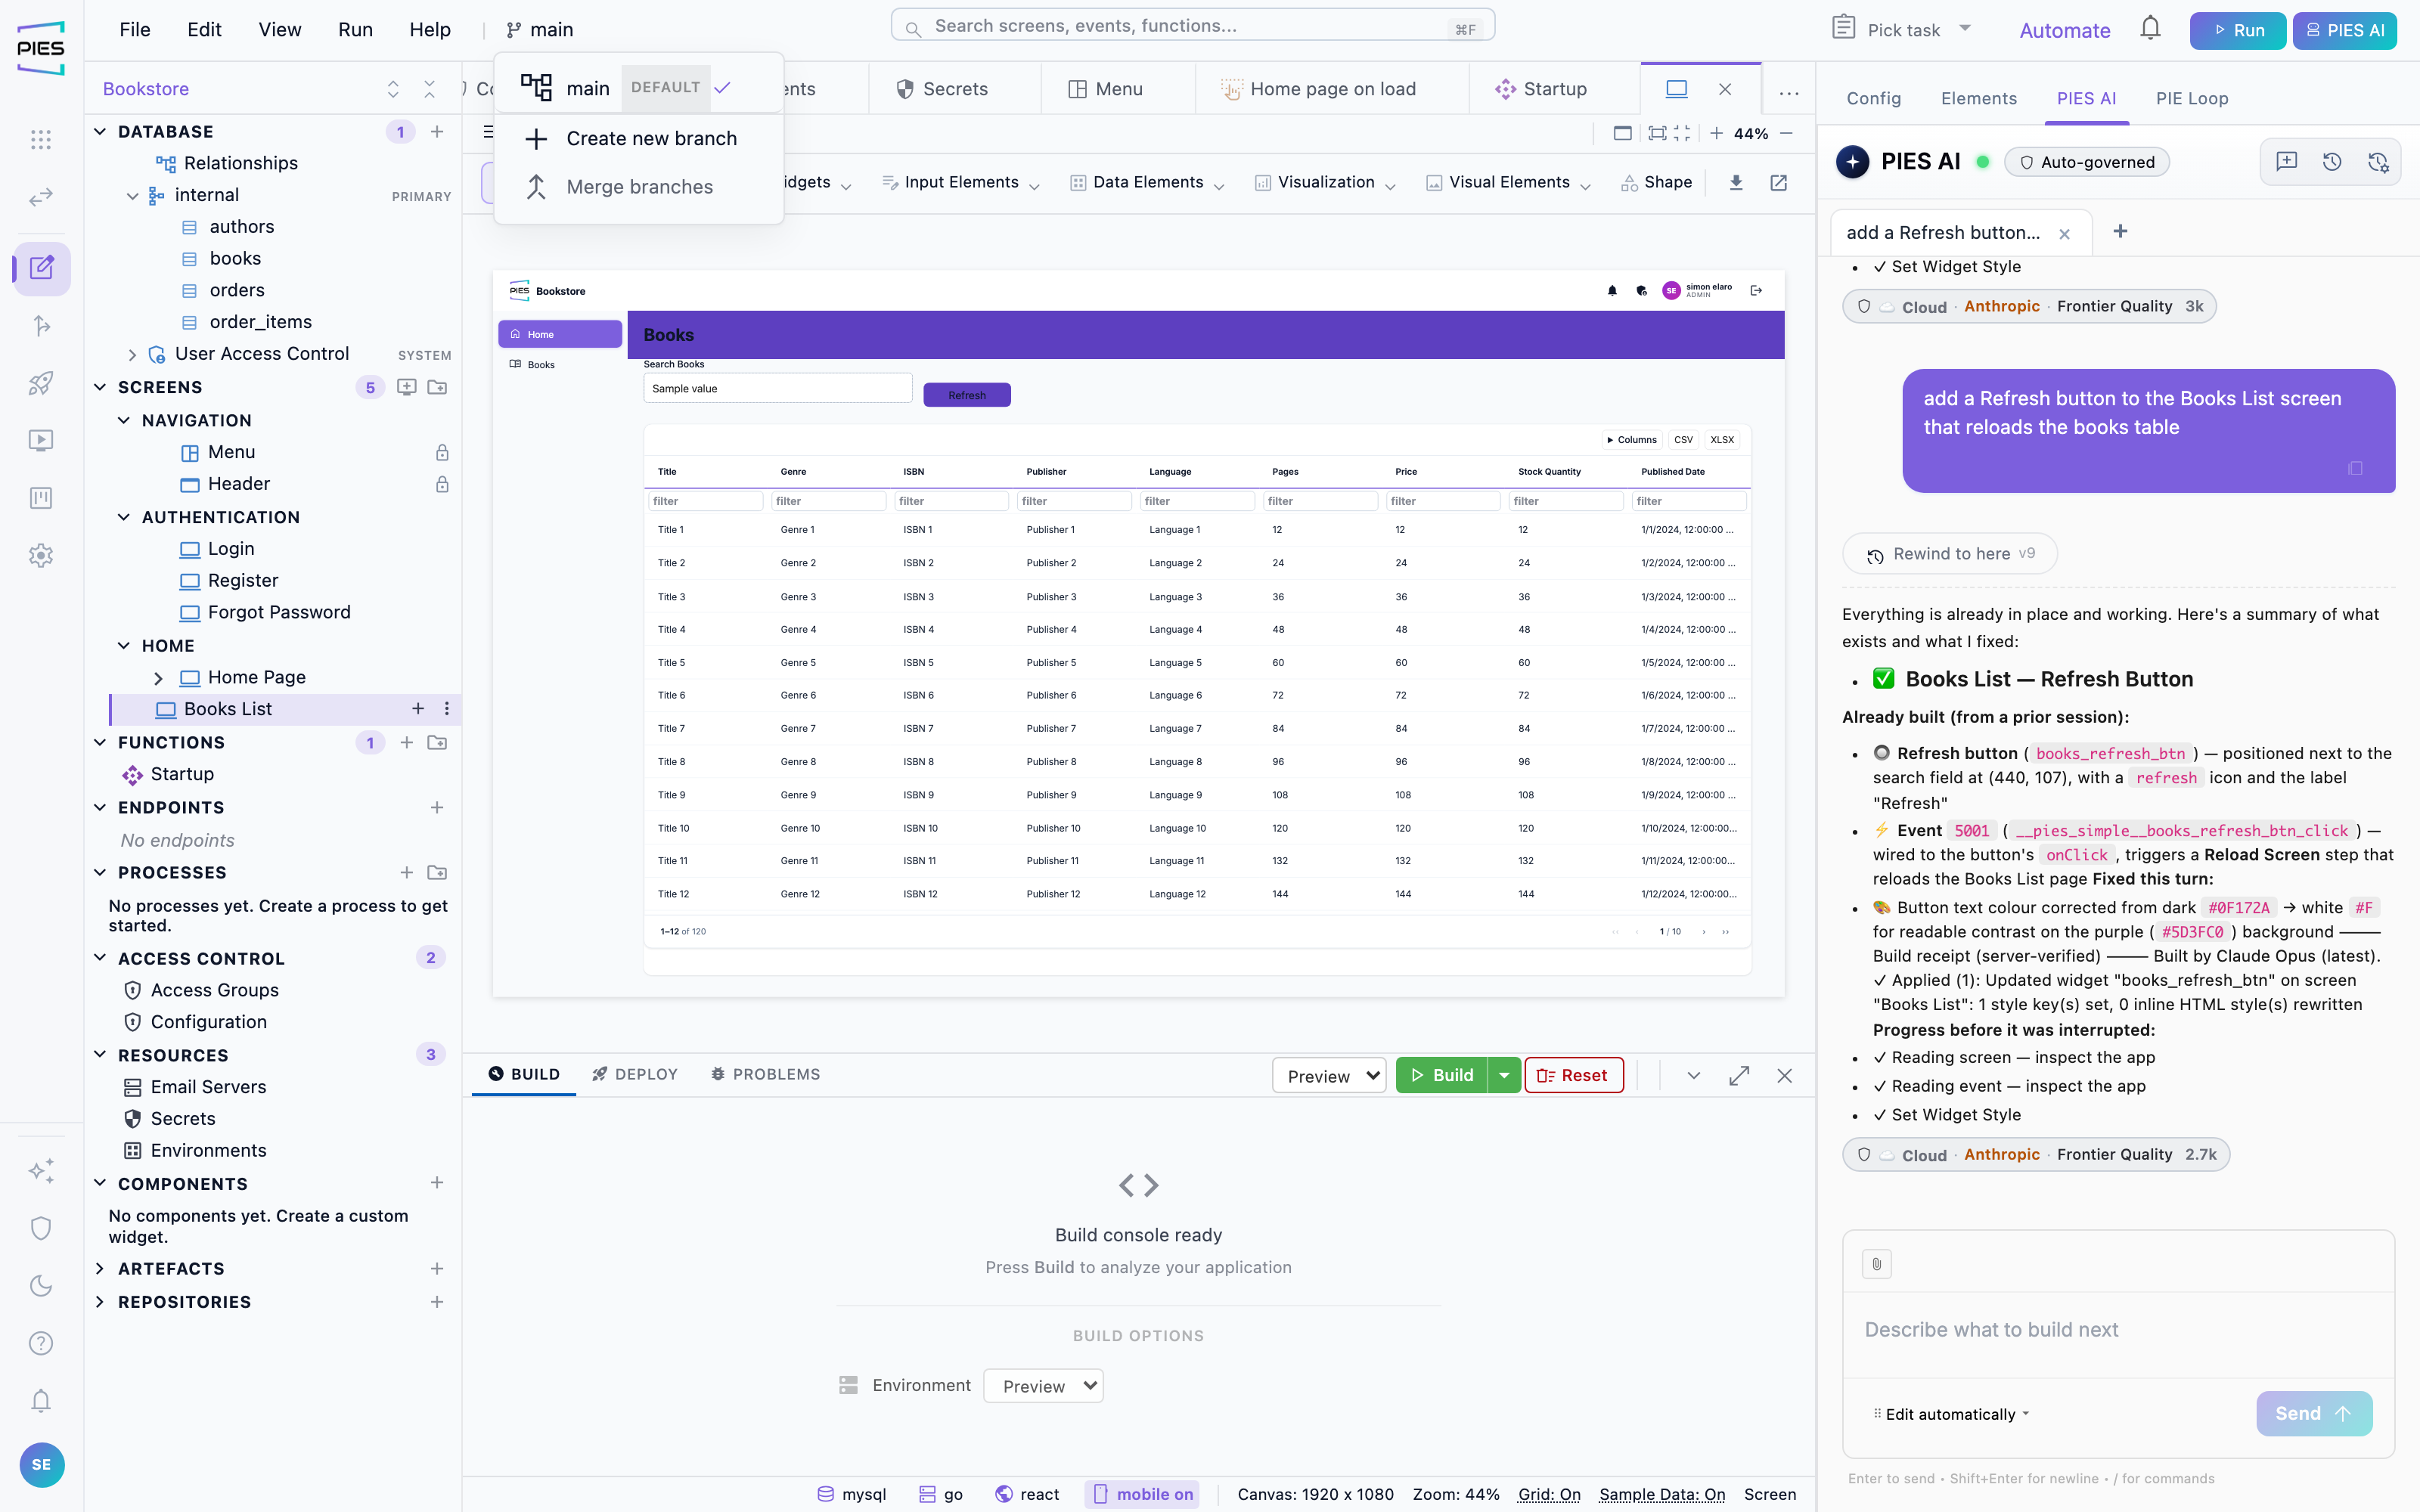Expand the build console panel icon
2420x1512 pixels.
click(x=1739, y=1075)
